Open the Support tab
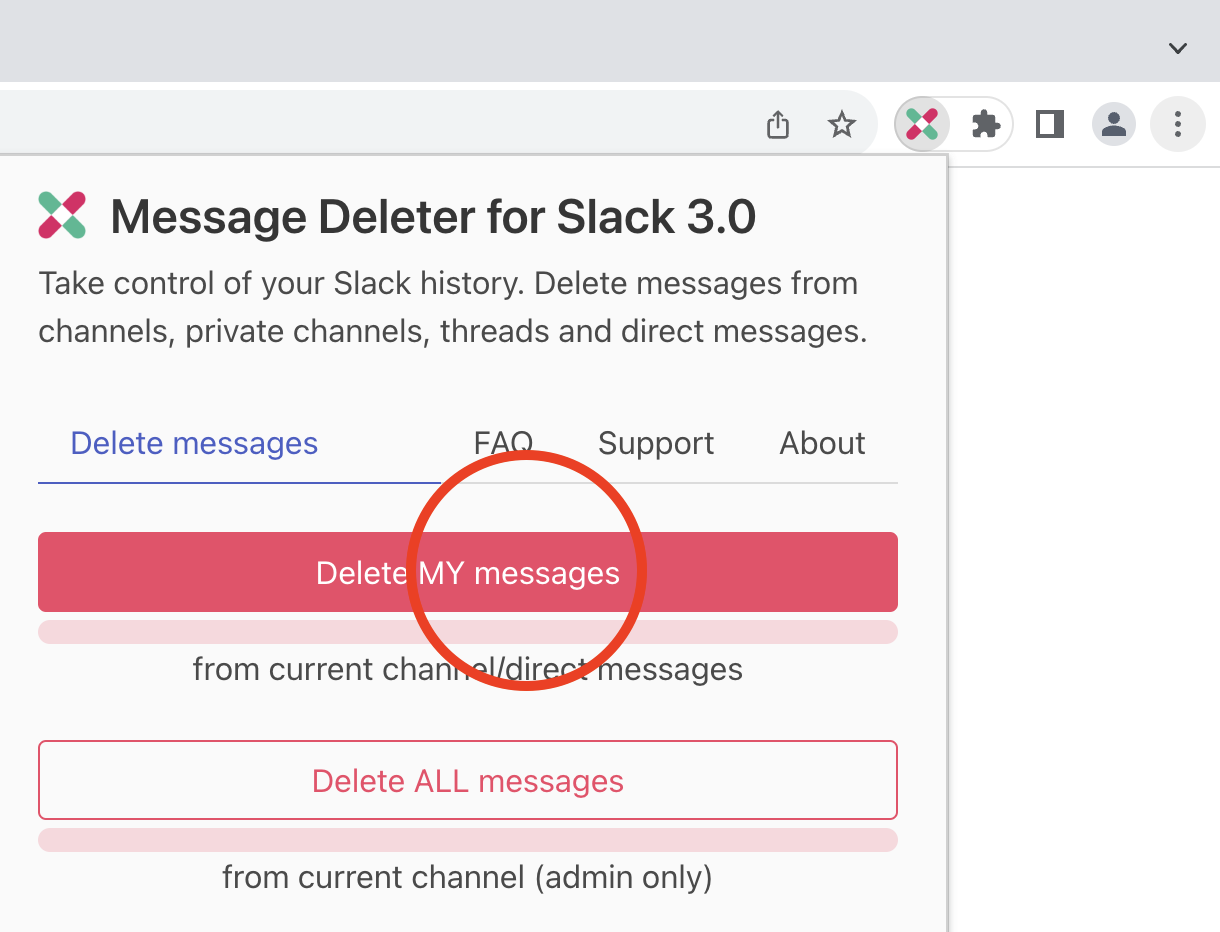 tap(656, 443)
